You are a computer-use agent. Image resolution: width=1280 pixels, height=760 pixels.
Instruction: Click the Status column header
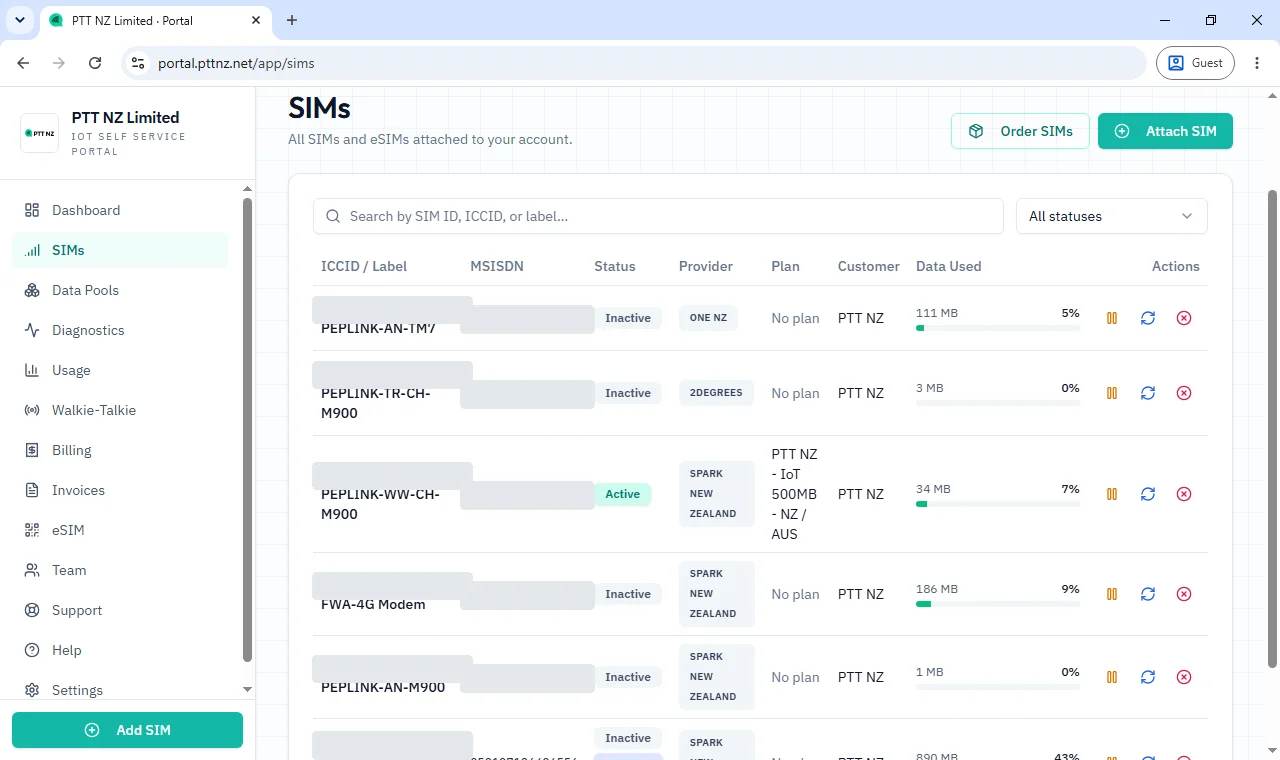[x=615, y=266]
